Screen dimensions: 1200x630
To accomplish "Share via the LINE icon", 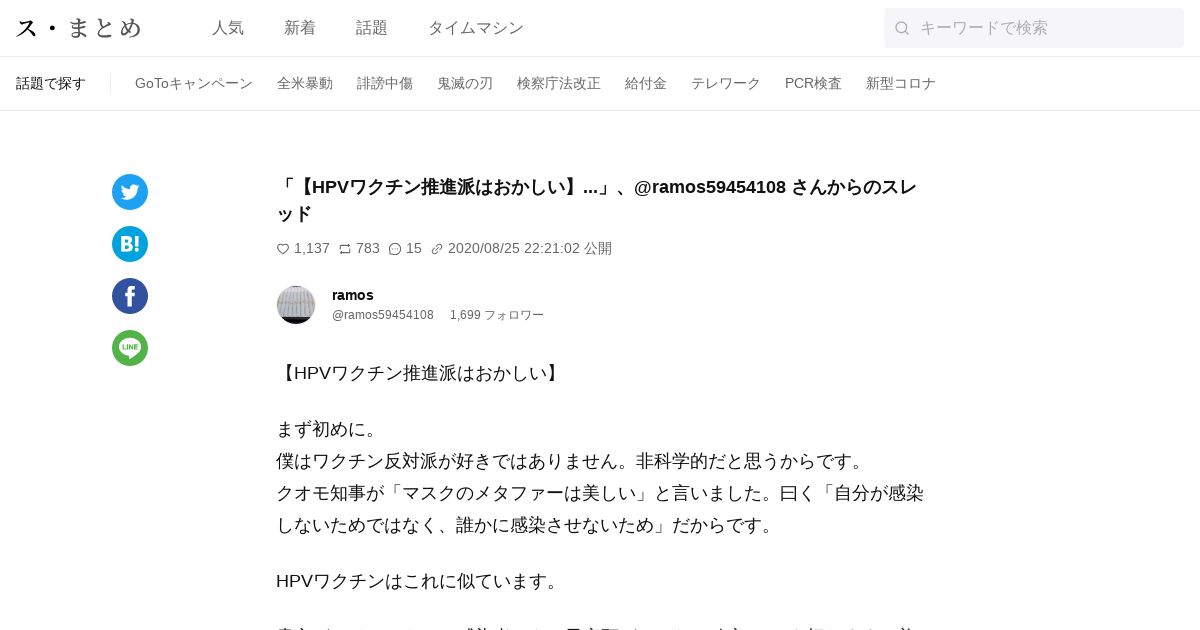I will coord(130,348).
